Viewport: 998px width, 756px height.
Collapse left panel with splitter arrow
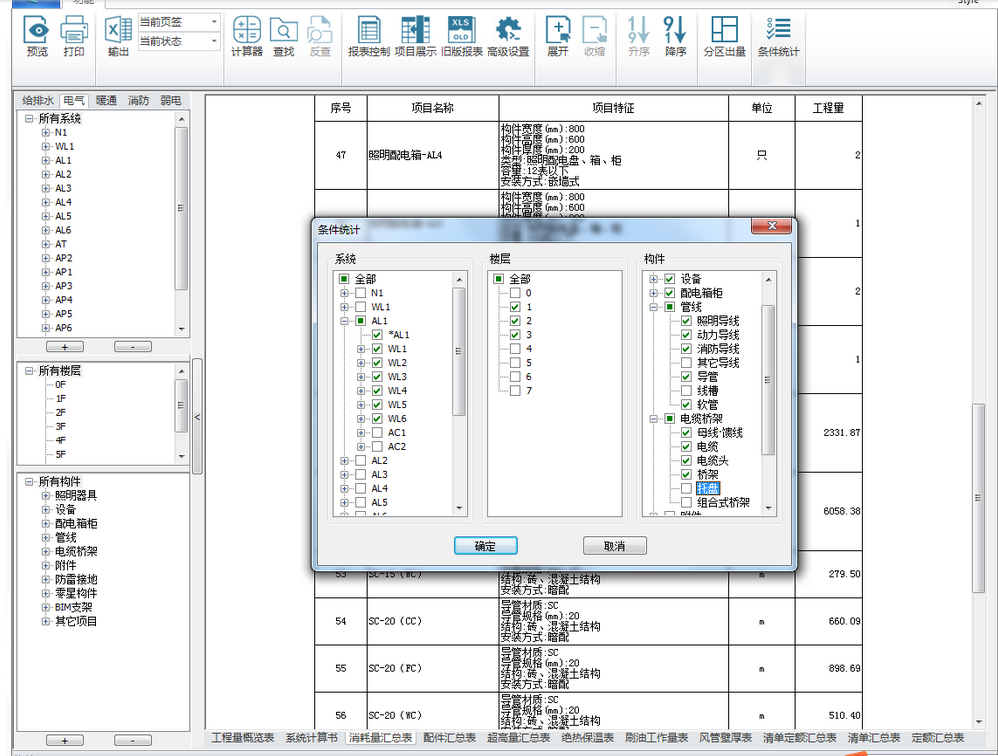click(x=197, y=417)
